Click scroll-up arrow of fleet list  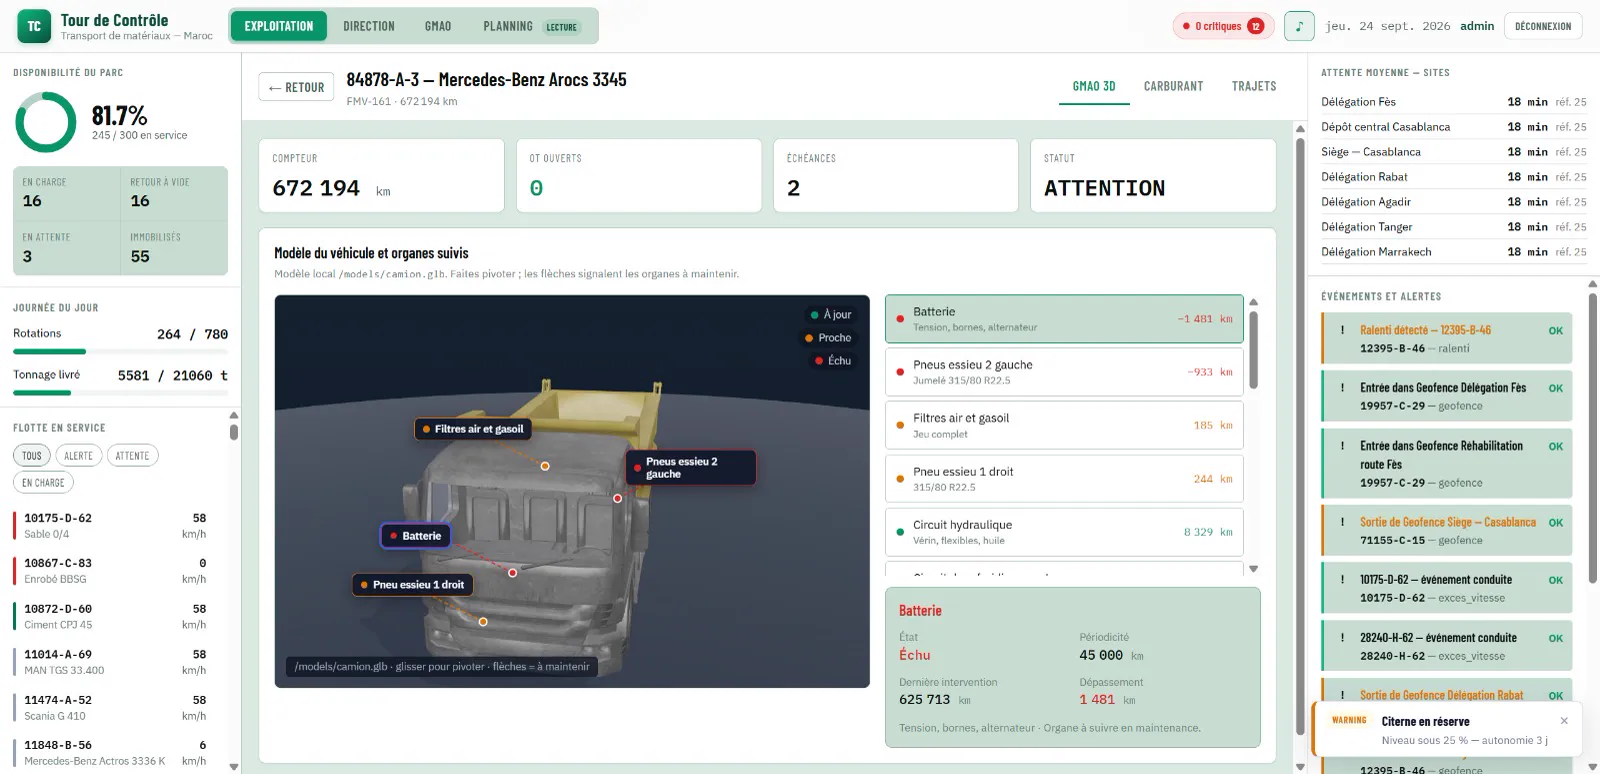click(234, 415)
